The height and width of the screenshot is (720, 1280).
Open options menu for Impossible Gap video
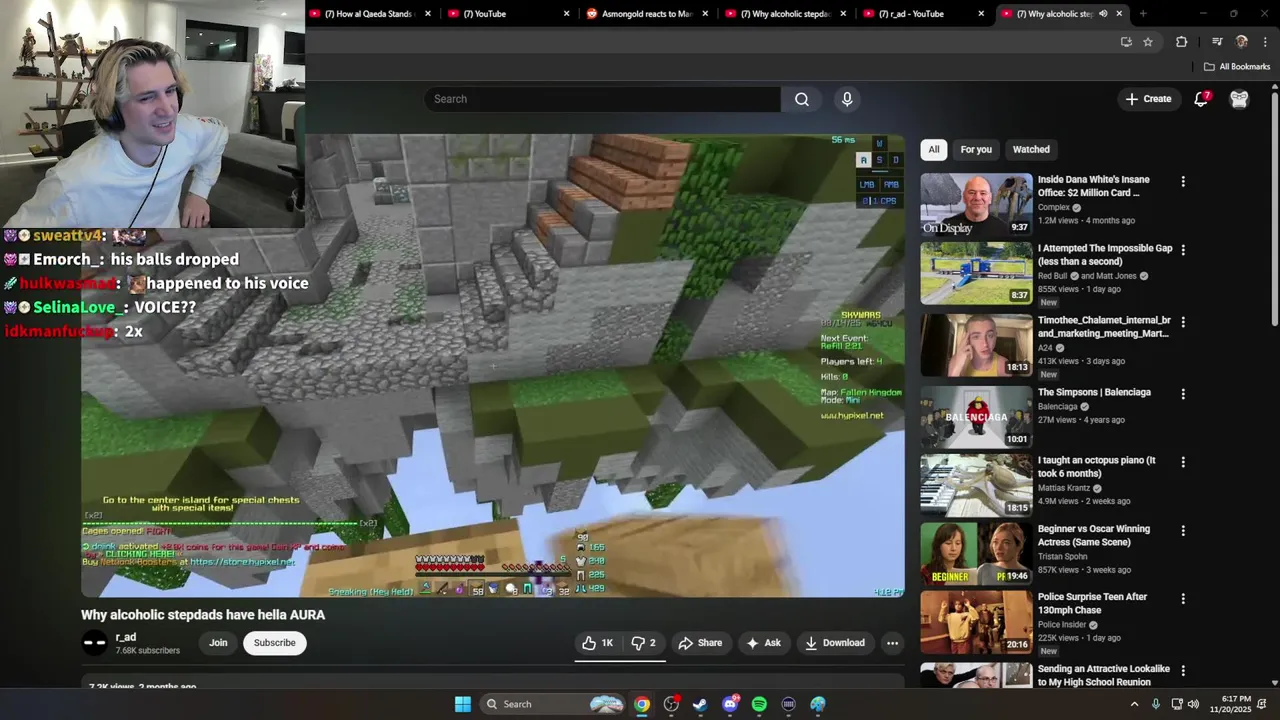coord(1183,250)
